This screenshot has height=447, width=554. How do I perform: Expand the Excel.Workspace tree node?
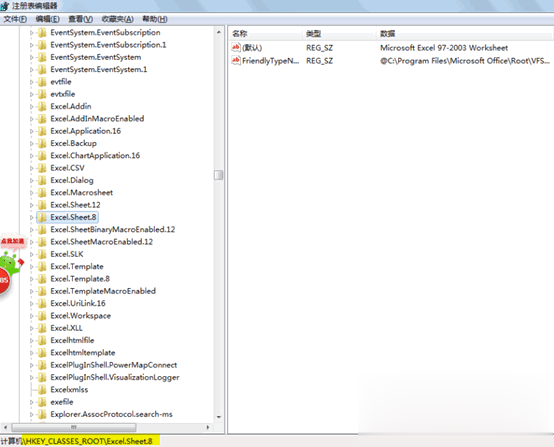[x=31, y=316]
